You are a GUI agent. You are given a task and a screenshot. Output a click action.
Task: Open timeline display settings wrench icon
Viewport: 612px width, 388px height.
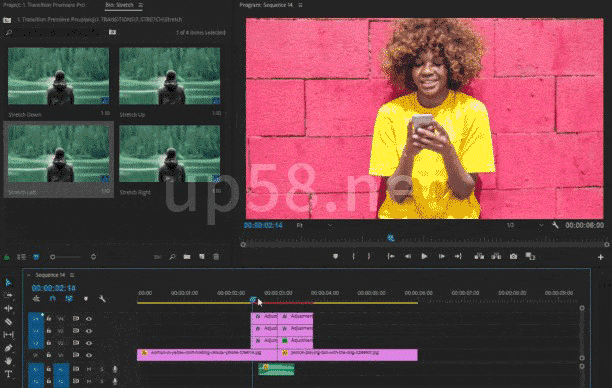tap(102, 299)
